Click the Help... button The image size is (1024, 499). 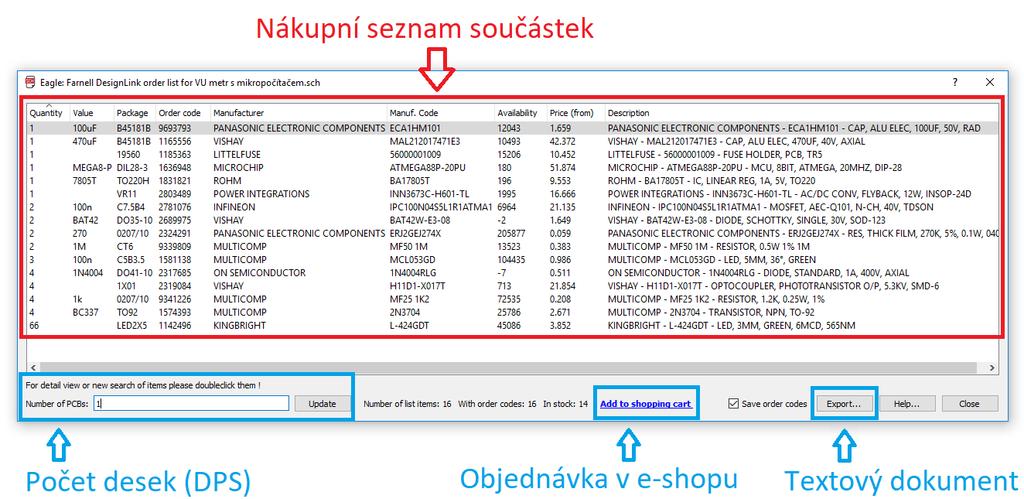906,404
